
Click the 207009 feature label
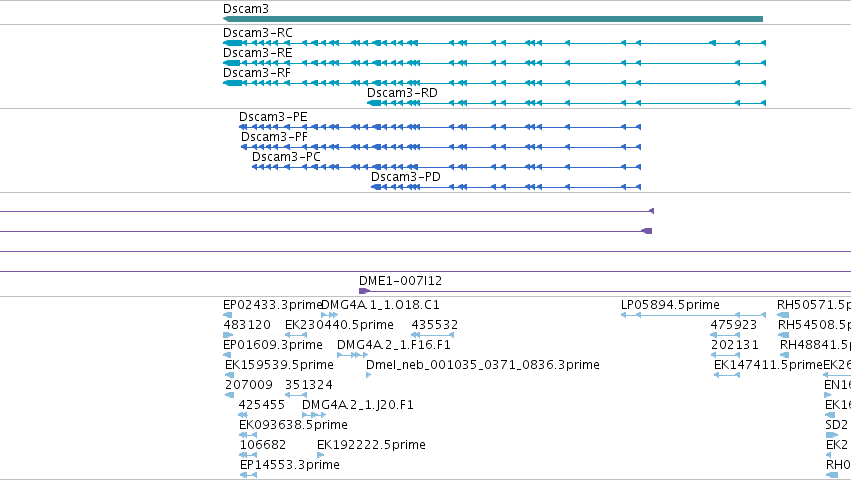249,385
